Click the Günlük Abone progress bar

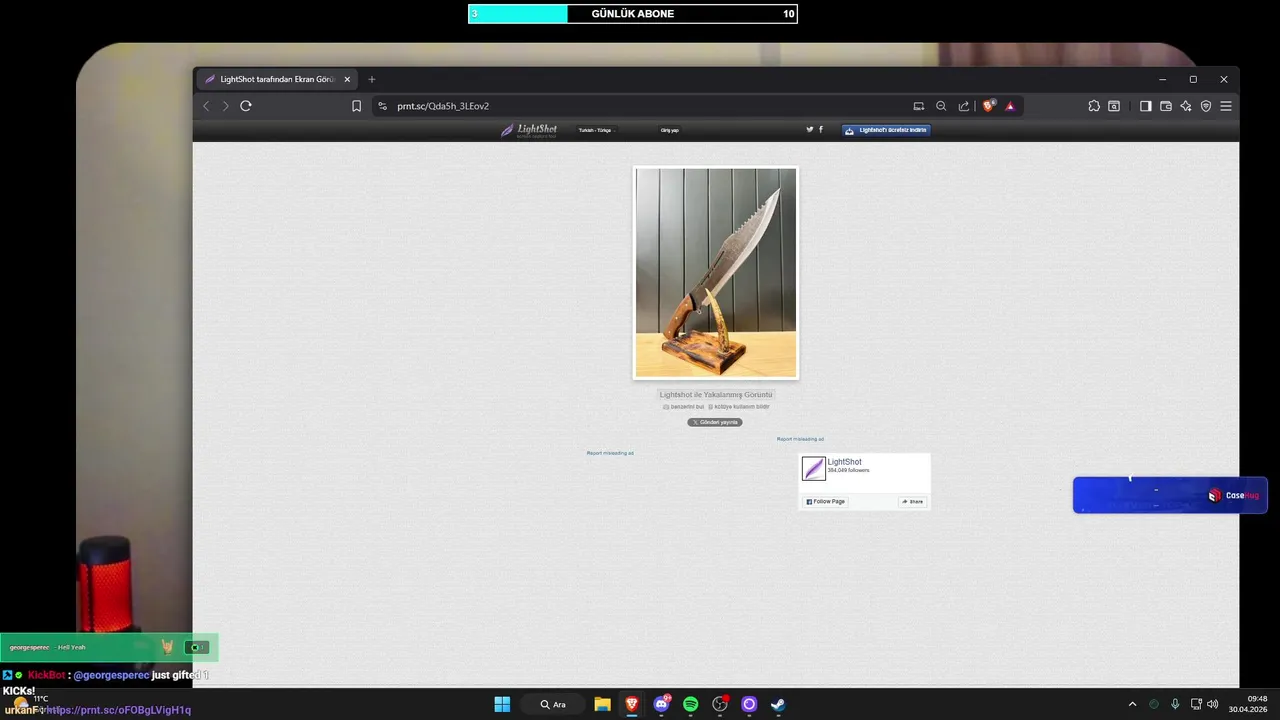click(633, 14)
